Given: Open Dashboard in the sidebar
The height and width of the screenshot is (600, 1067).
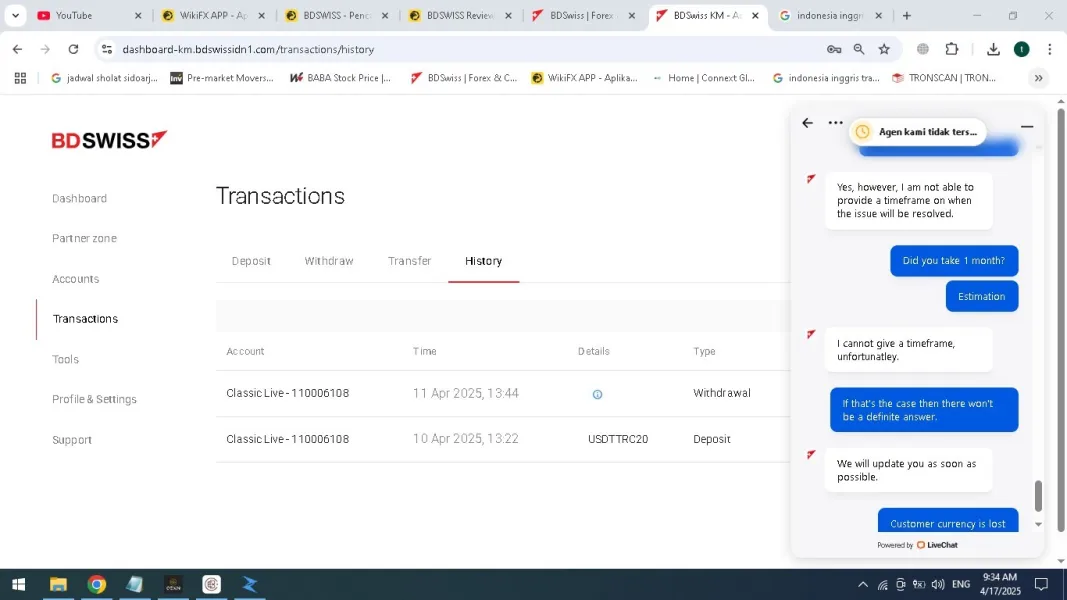Looking at the screenshot, I should coord(80,199).
